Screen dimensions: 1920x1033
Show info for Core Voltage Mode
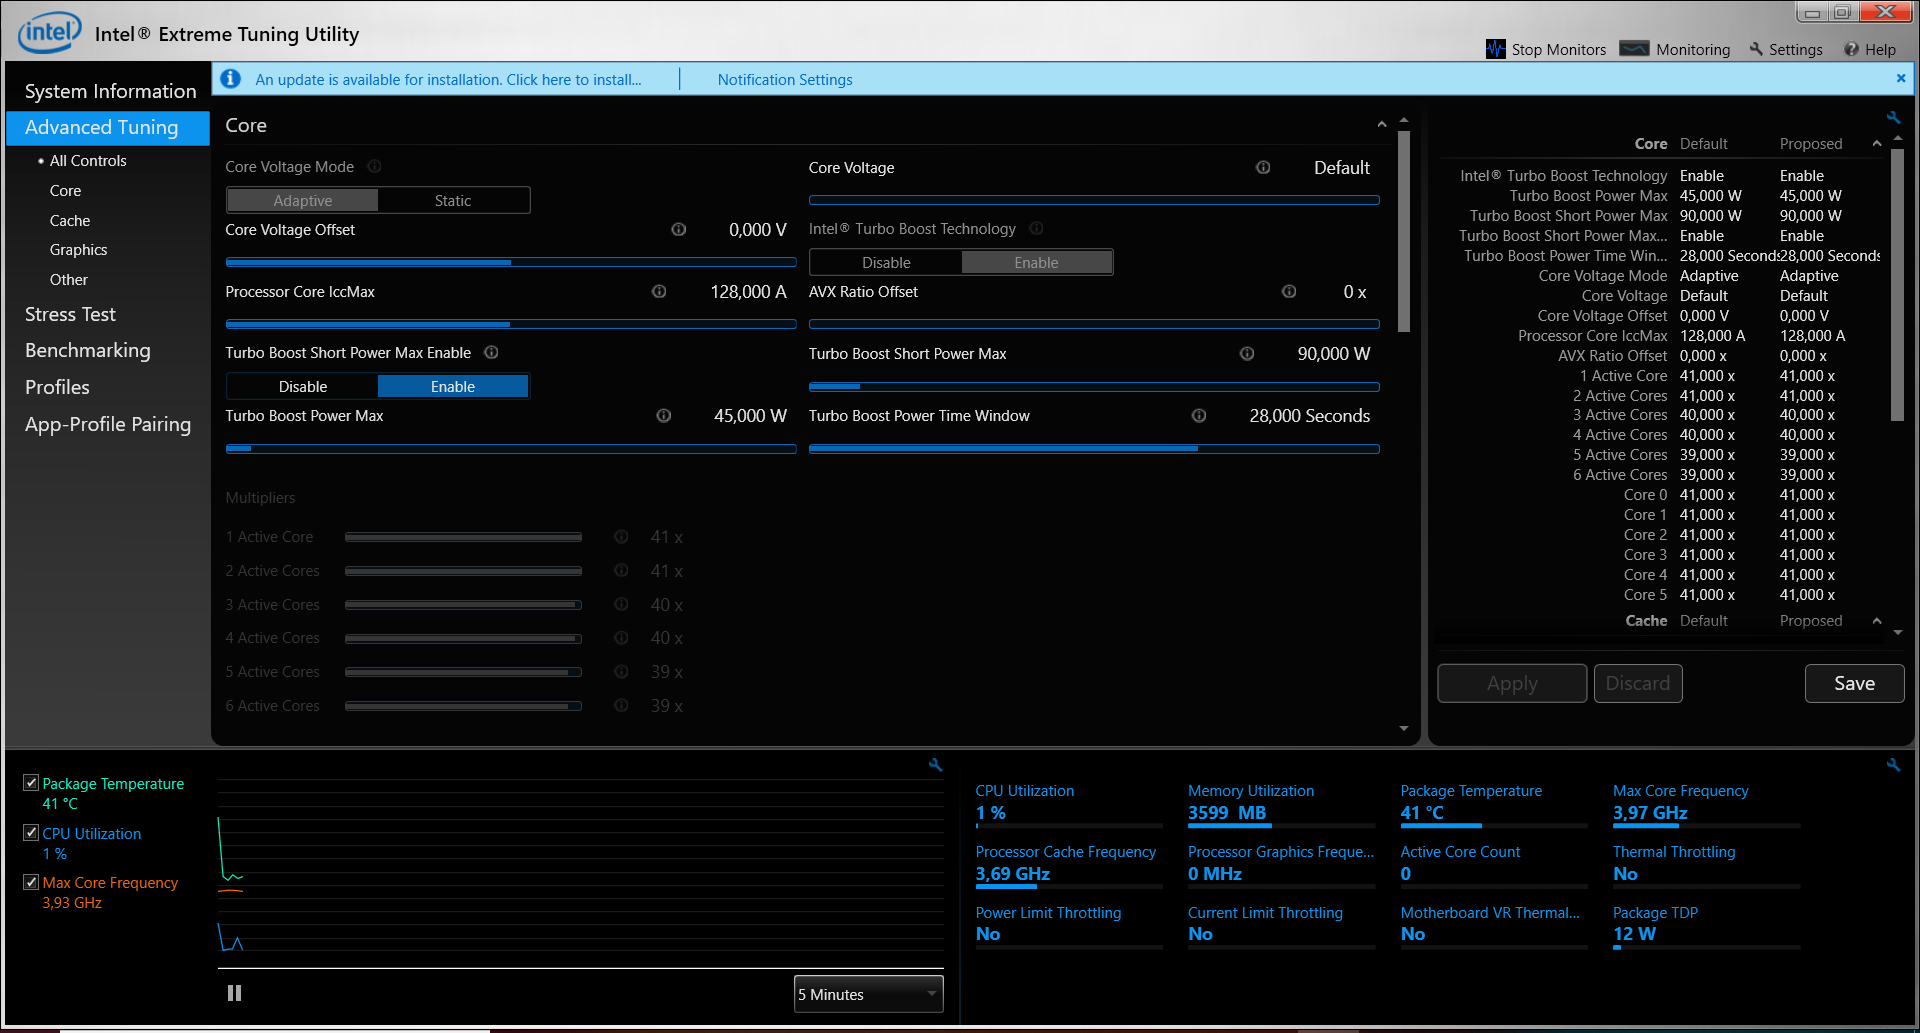[375, 167]
